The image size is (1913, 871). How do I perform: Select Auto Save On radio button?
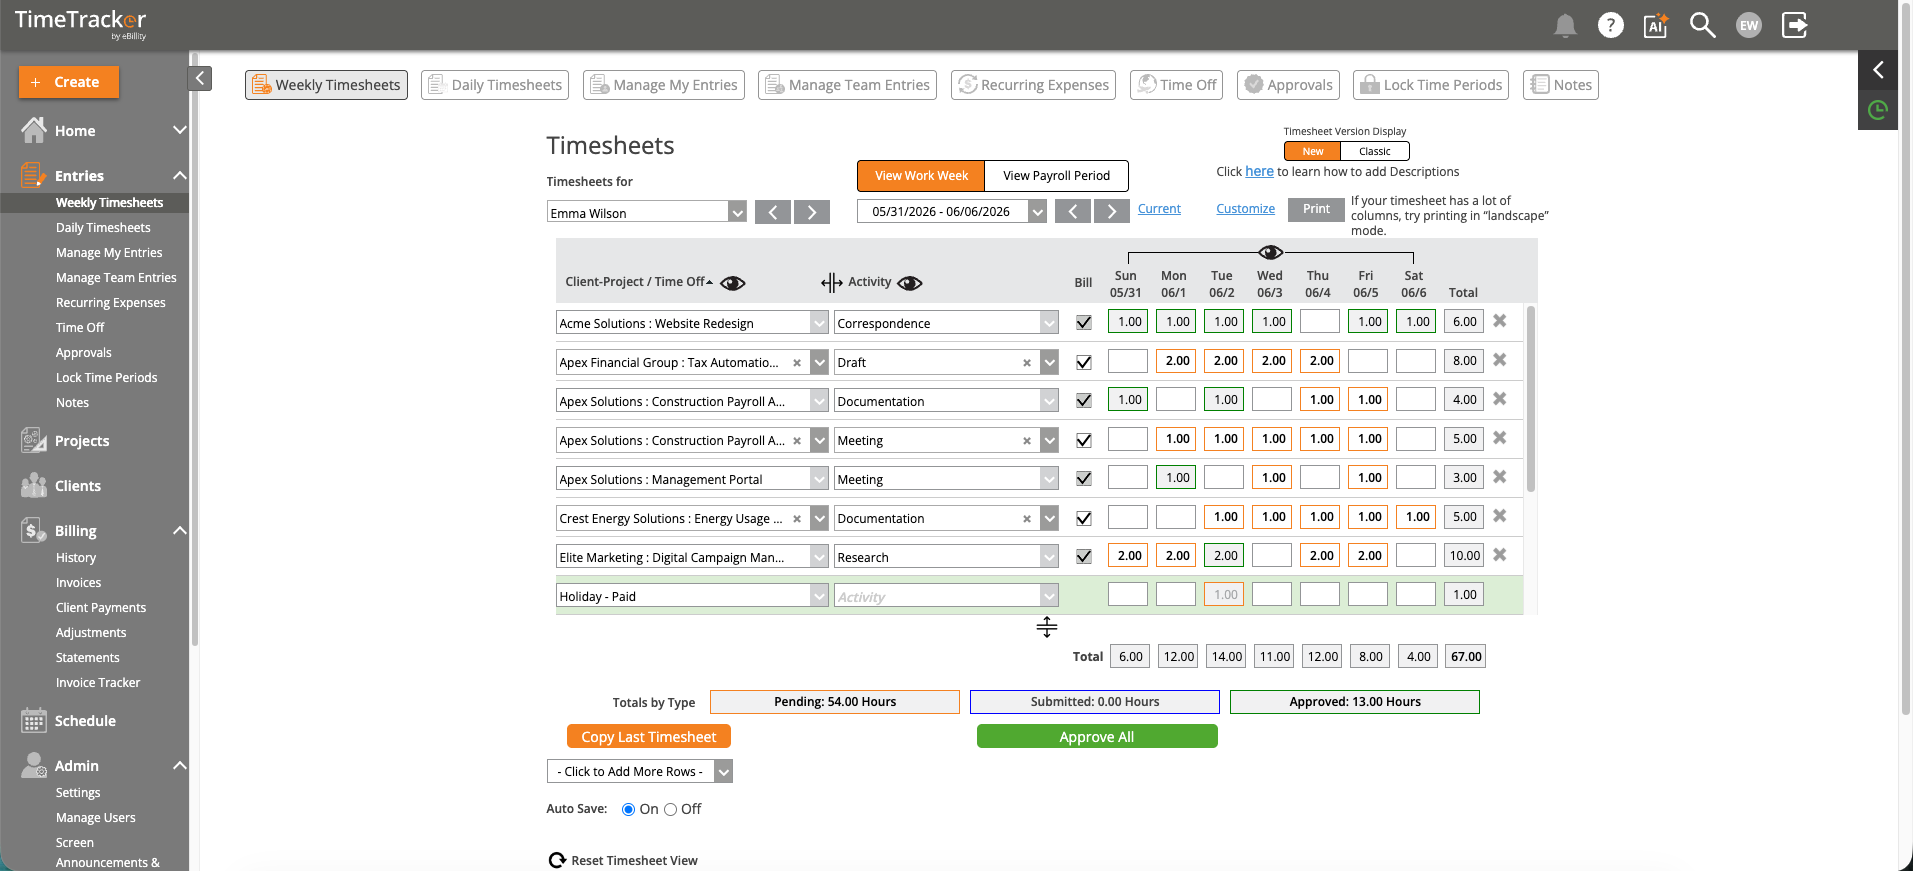[628, 809]
